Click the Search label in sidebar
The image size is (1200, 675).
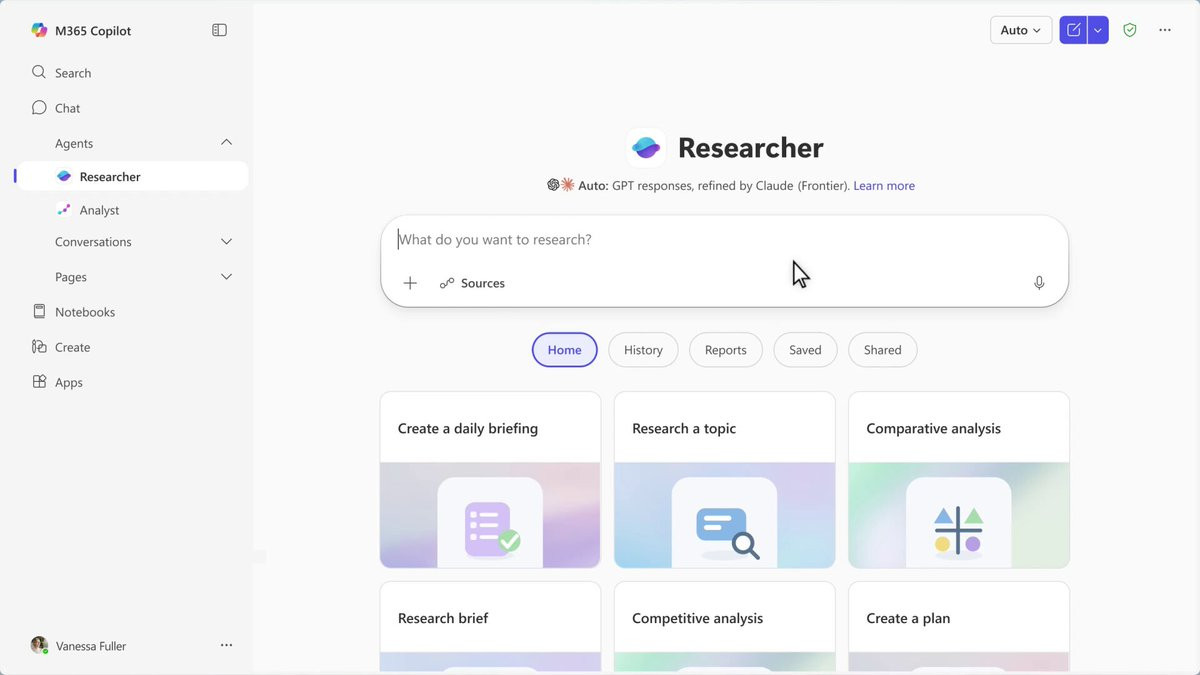click(x=73, y=73)
